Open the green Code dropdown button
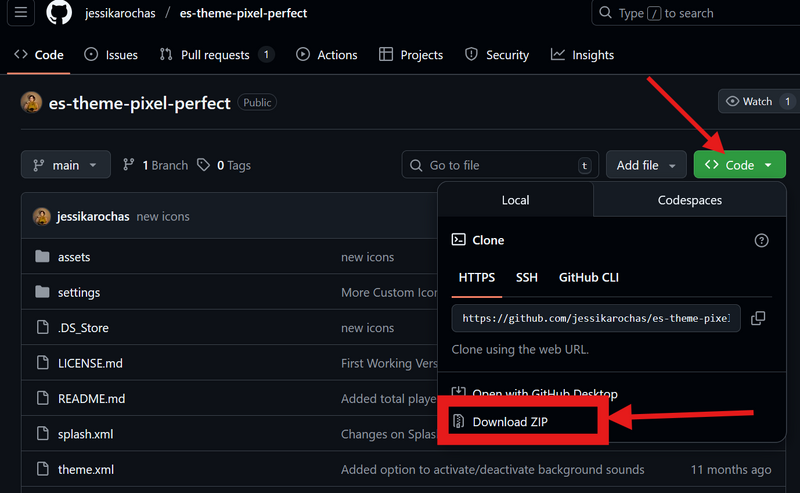This screenshot has width=800, height=493. click(739, 165)
